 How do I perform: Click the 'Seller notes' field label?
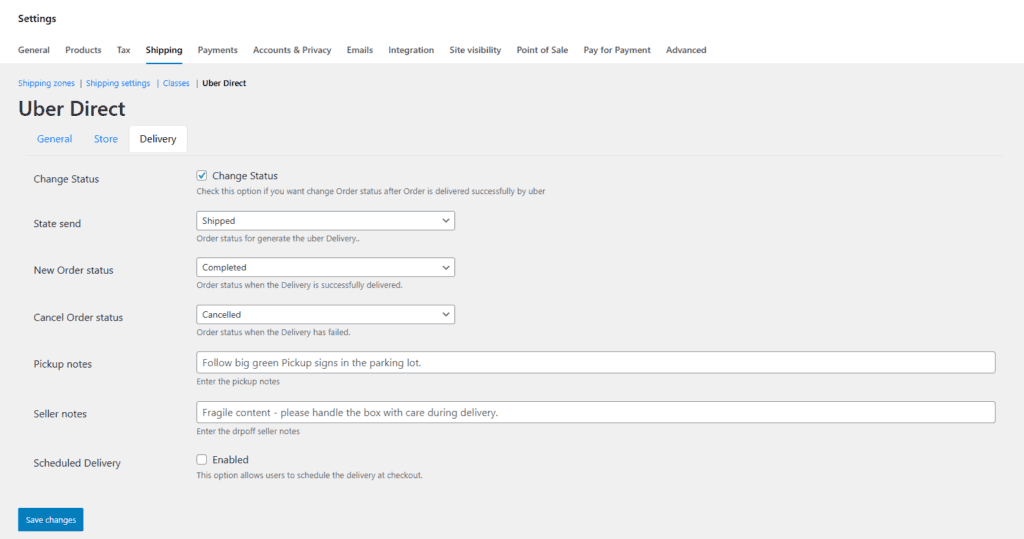60,414
